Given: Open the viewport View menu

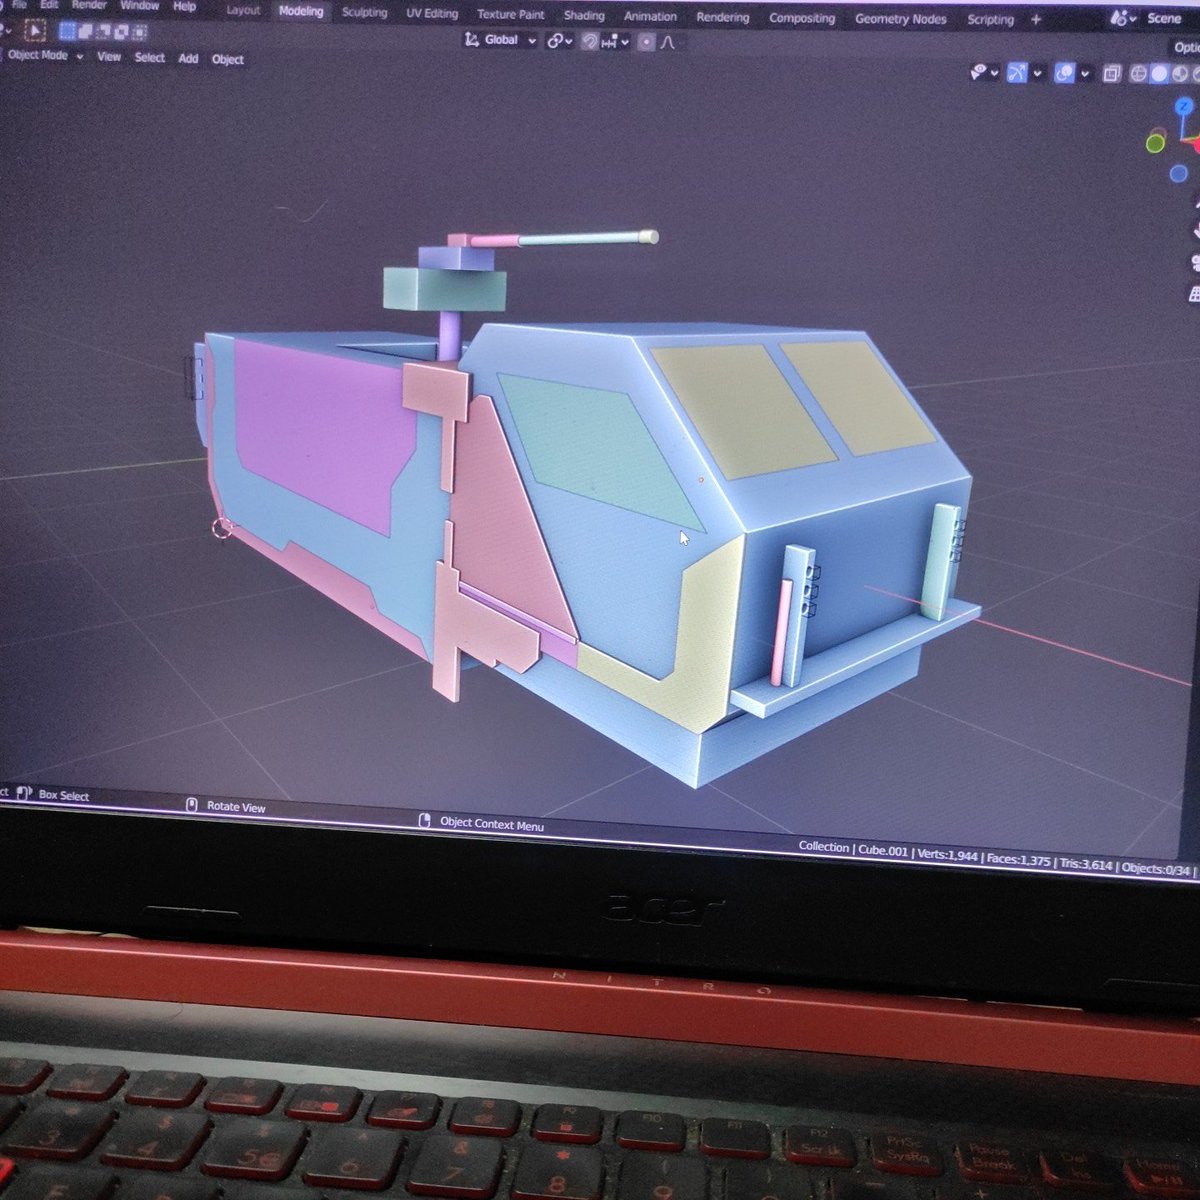Looking at the screenshot, I should pos(109,57).
